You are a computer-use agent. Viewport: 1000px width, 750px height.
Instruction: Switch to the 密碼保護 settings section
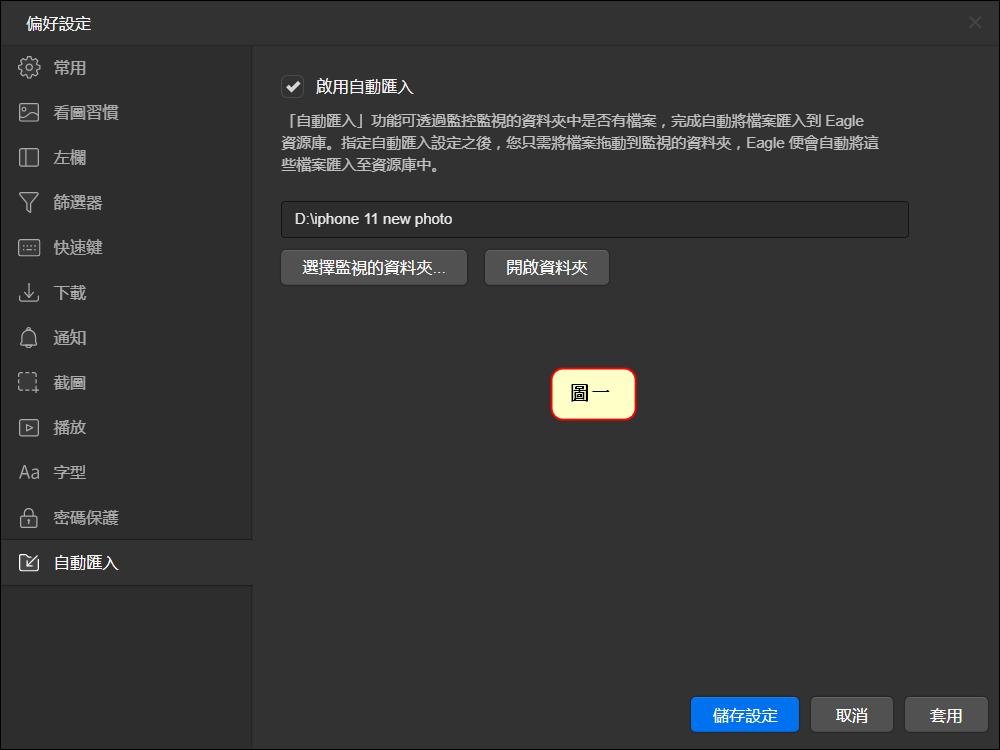point(84,517)
